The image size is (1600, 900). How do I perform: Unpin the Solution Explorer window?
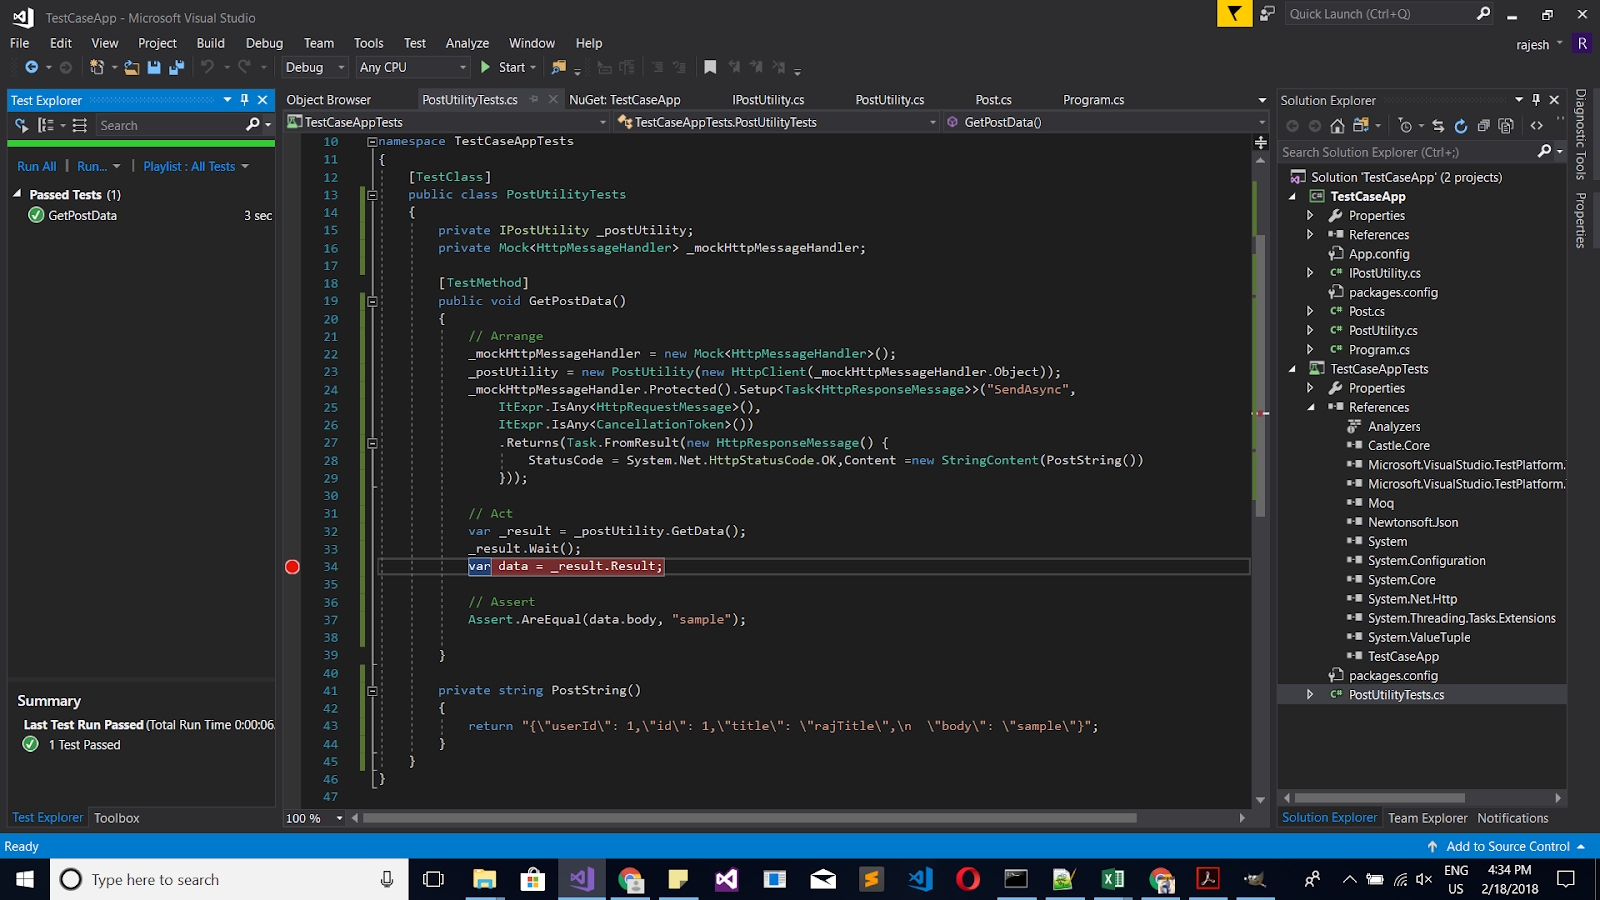(1536, 100)
